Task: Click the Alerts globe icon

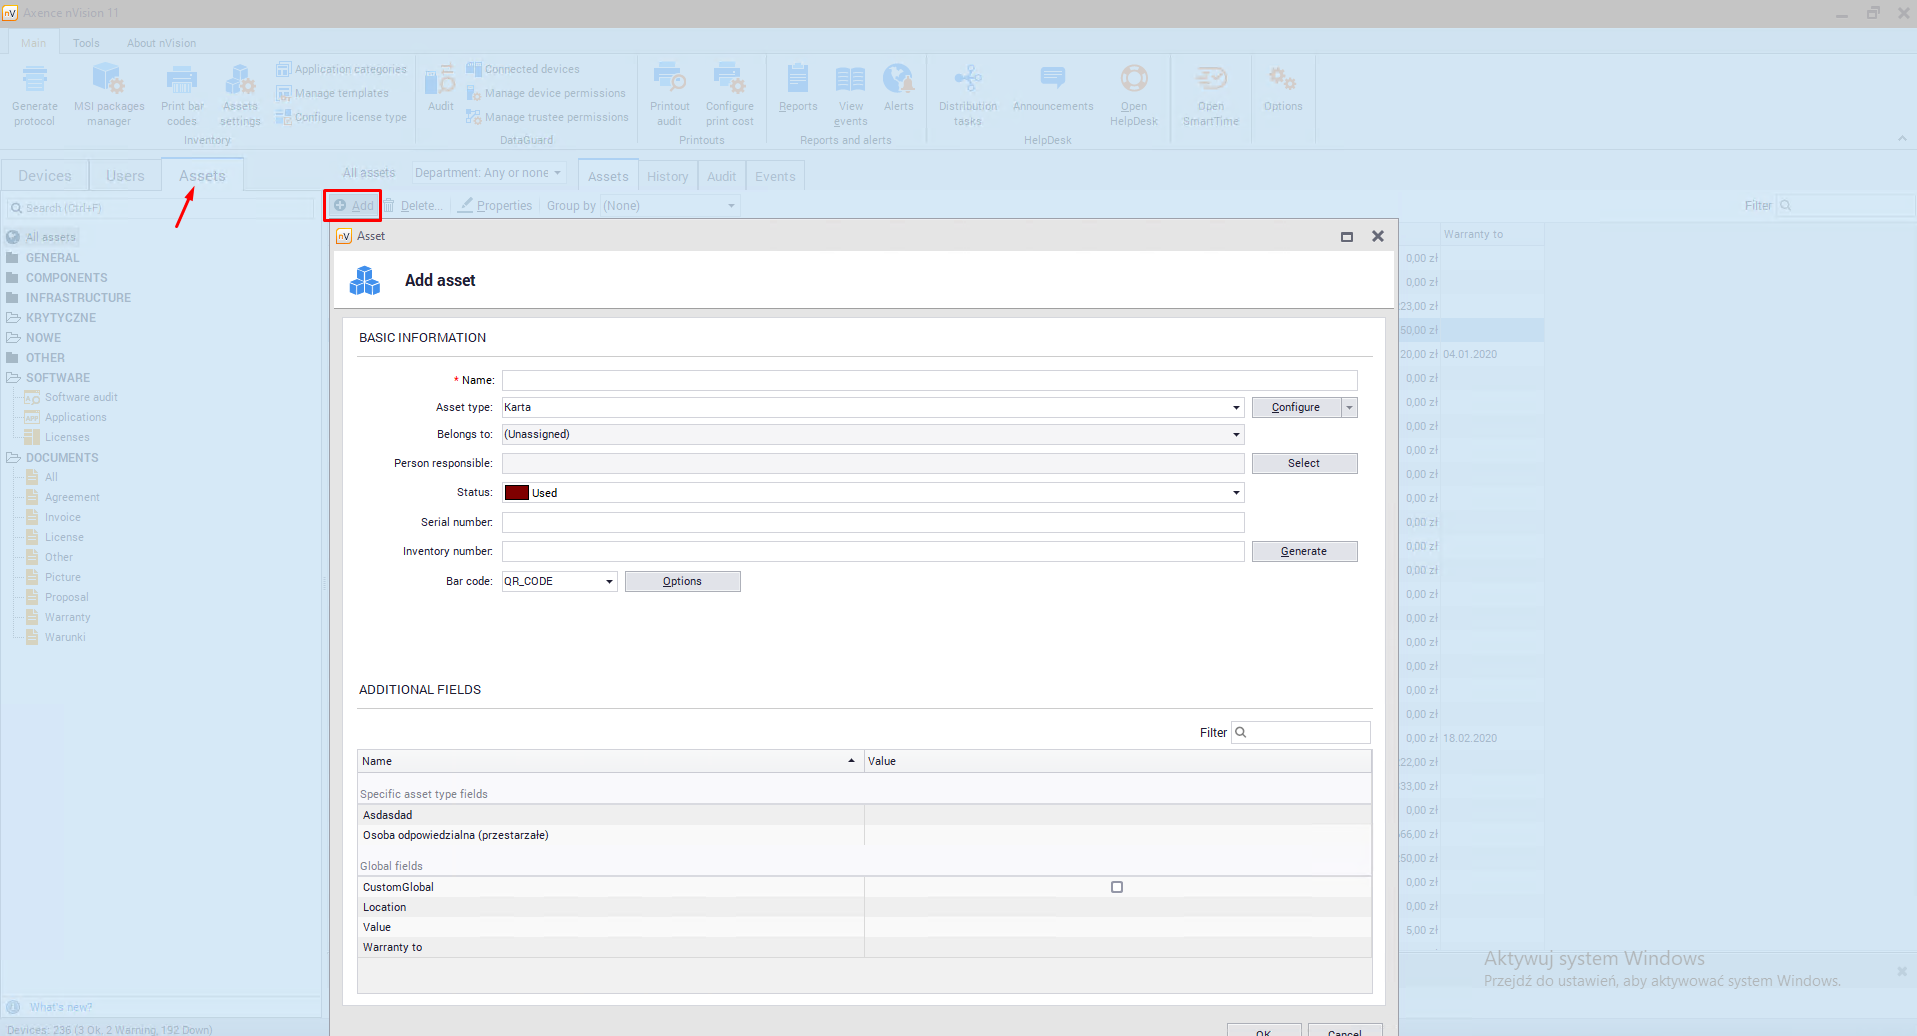Action: (898, 80)
